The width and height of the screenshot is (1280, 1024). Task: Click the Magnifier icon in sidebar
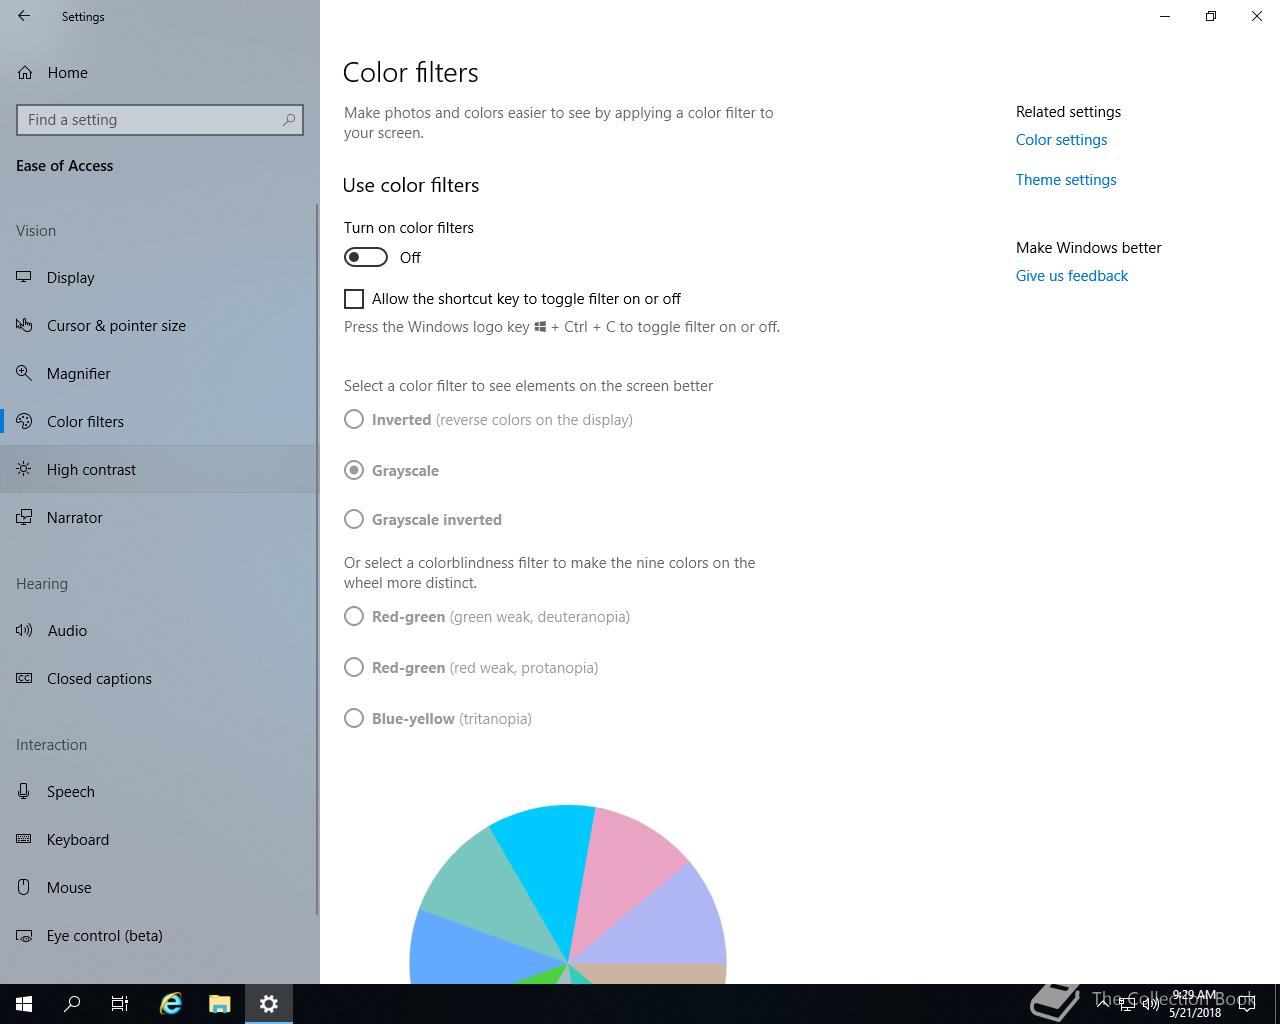tap(24, 373)
